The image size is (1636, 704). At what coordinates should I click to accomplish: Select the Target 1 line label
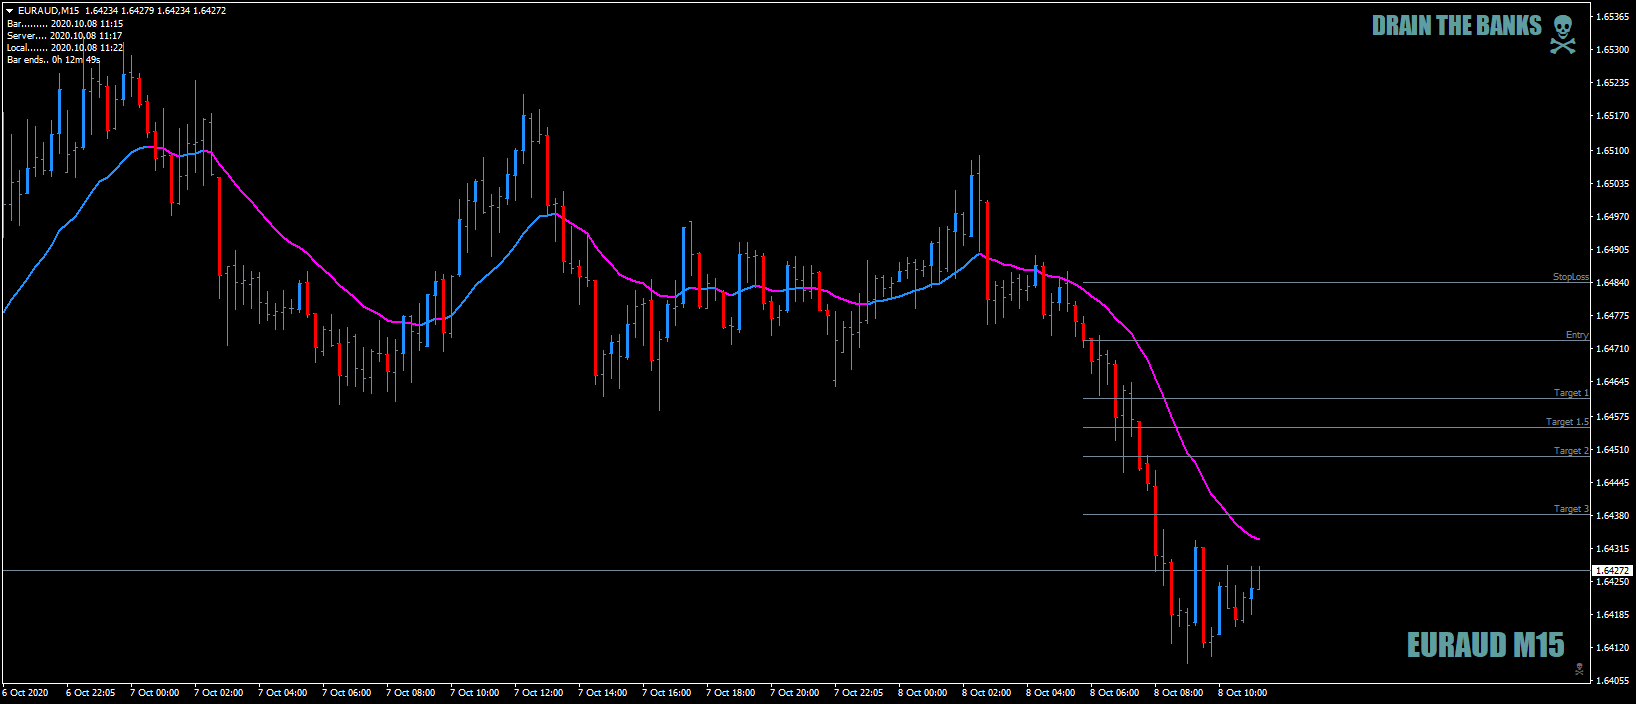click(1571, 393)
